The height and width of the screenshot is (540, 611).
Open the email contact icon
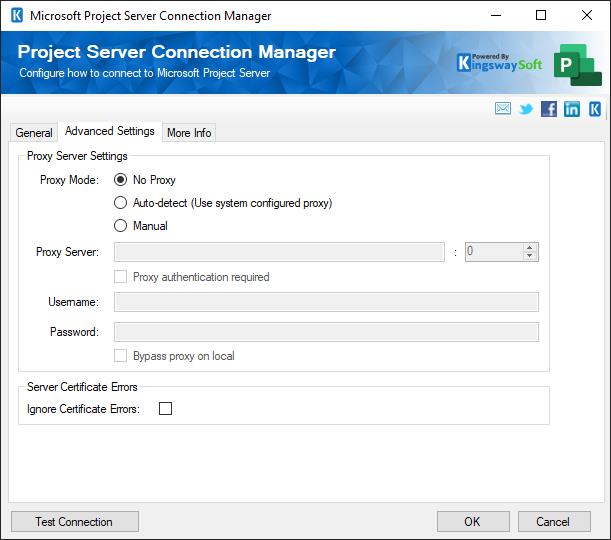[x=503, y=108]
